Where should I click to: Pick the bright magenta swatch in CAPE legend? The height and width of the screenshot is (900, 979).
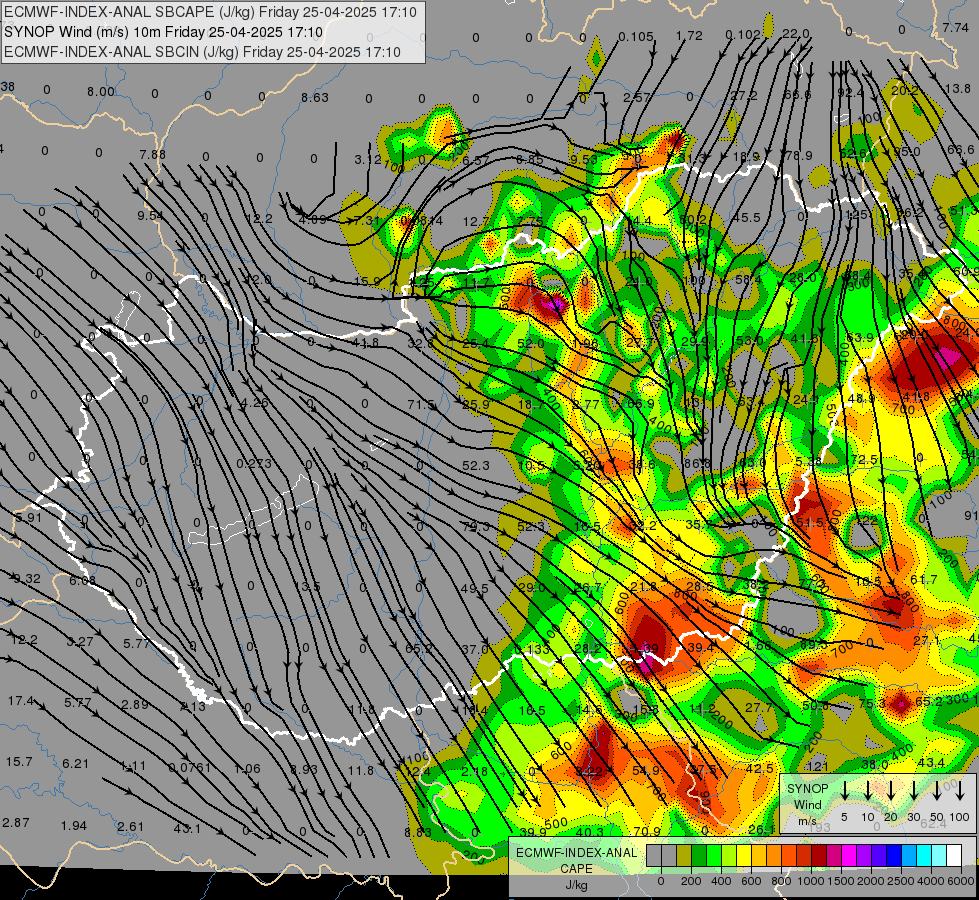click(849, 856)
